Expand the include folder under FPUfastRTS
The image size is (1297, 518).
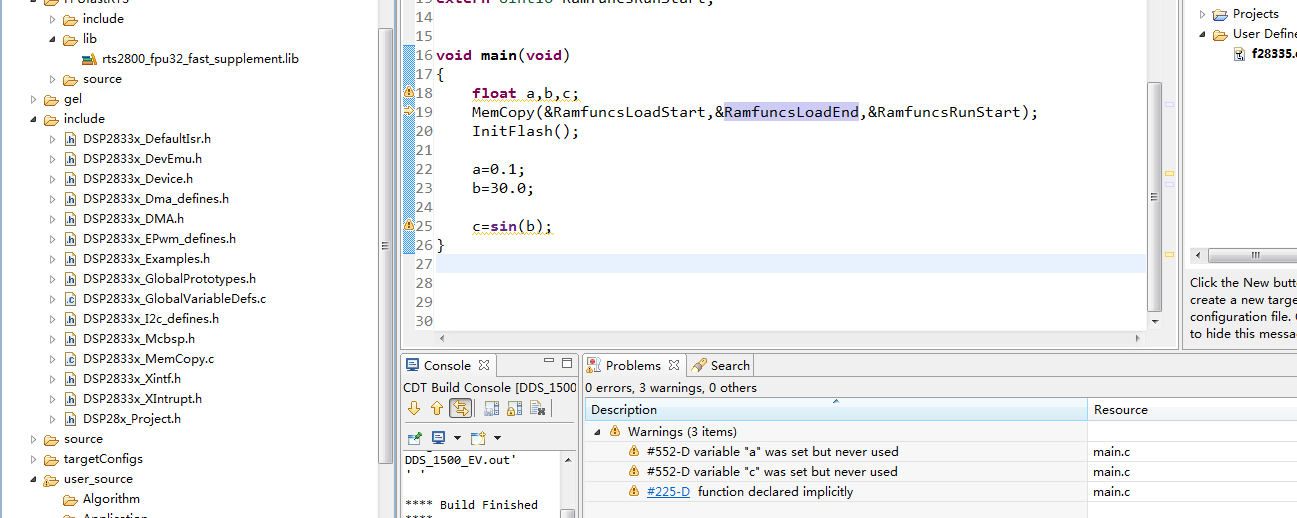pos(54,19)
